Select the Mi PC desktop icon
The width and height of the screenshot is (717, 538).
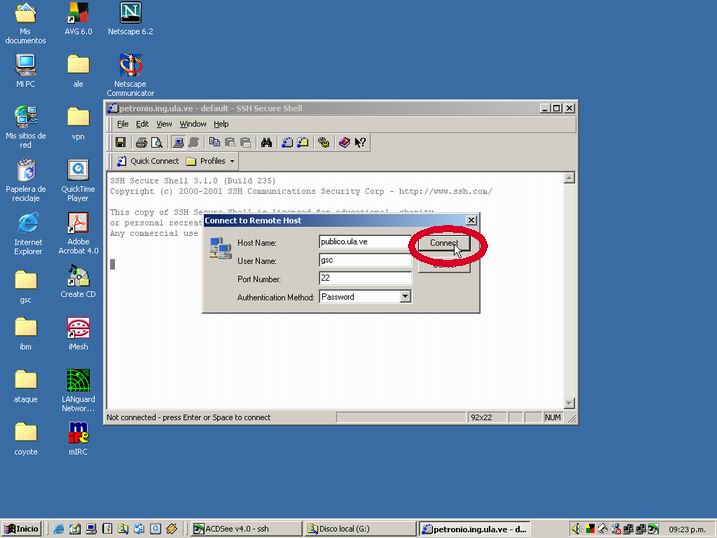[x=25, y=71]
